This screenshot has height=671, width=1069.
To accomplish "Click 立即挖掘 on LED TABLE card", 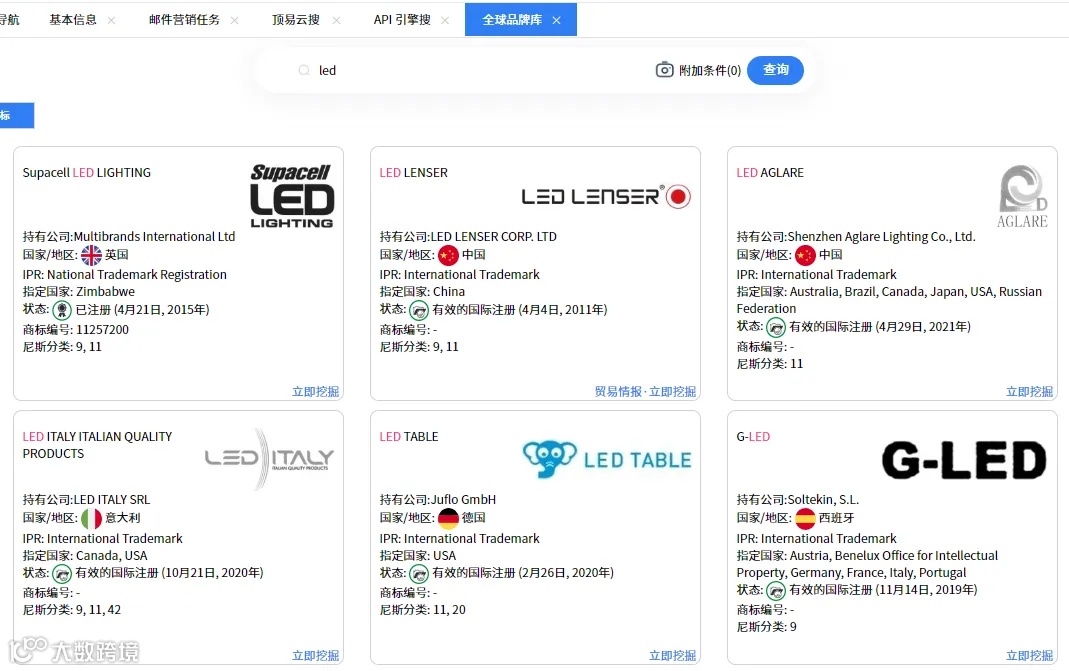I will [672, 655].
